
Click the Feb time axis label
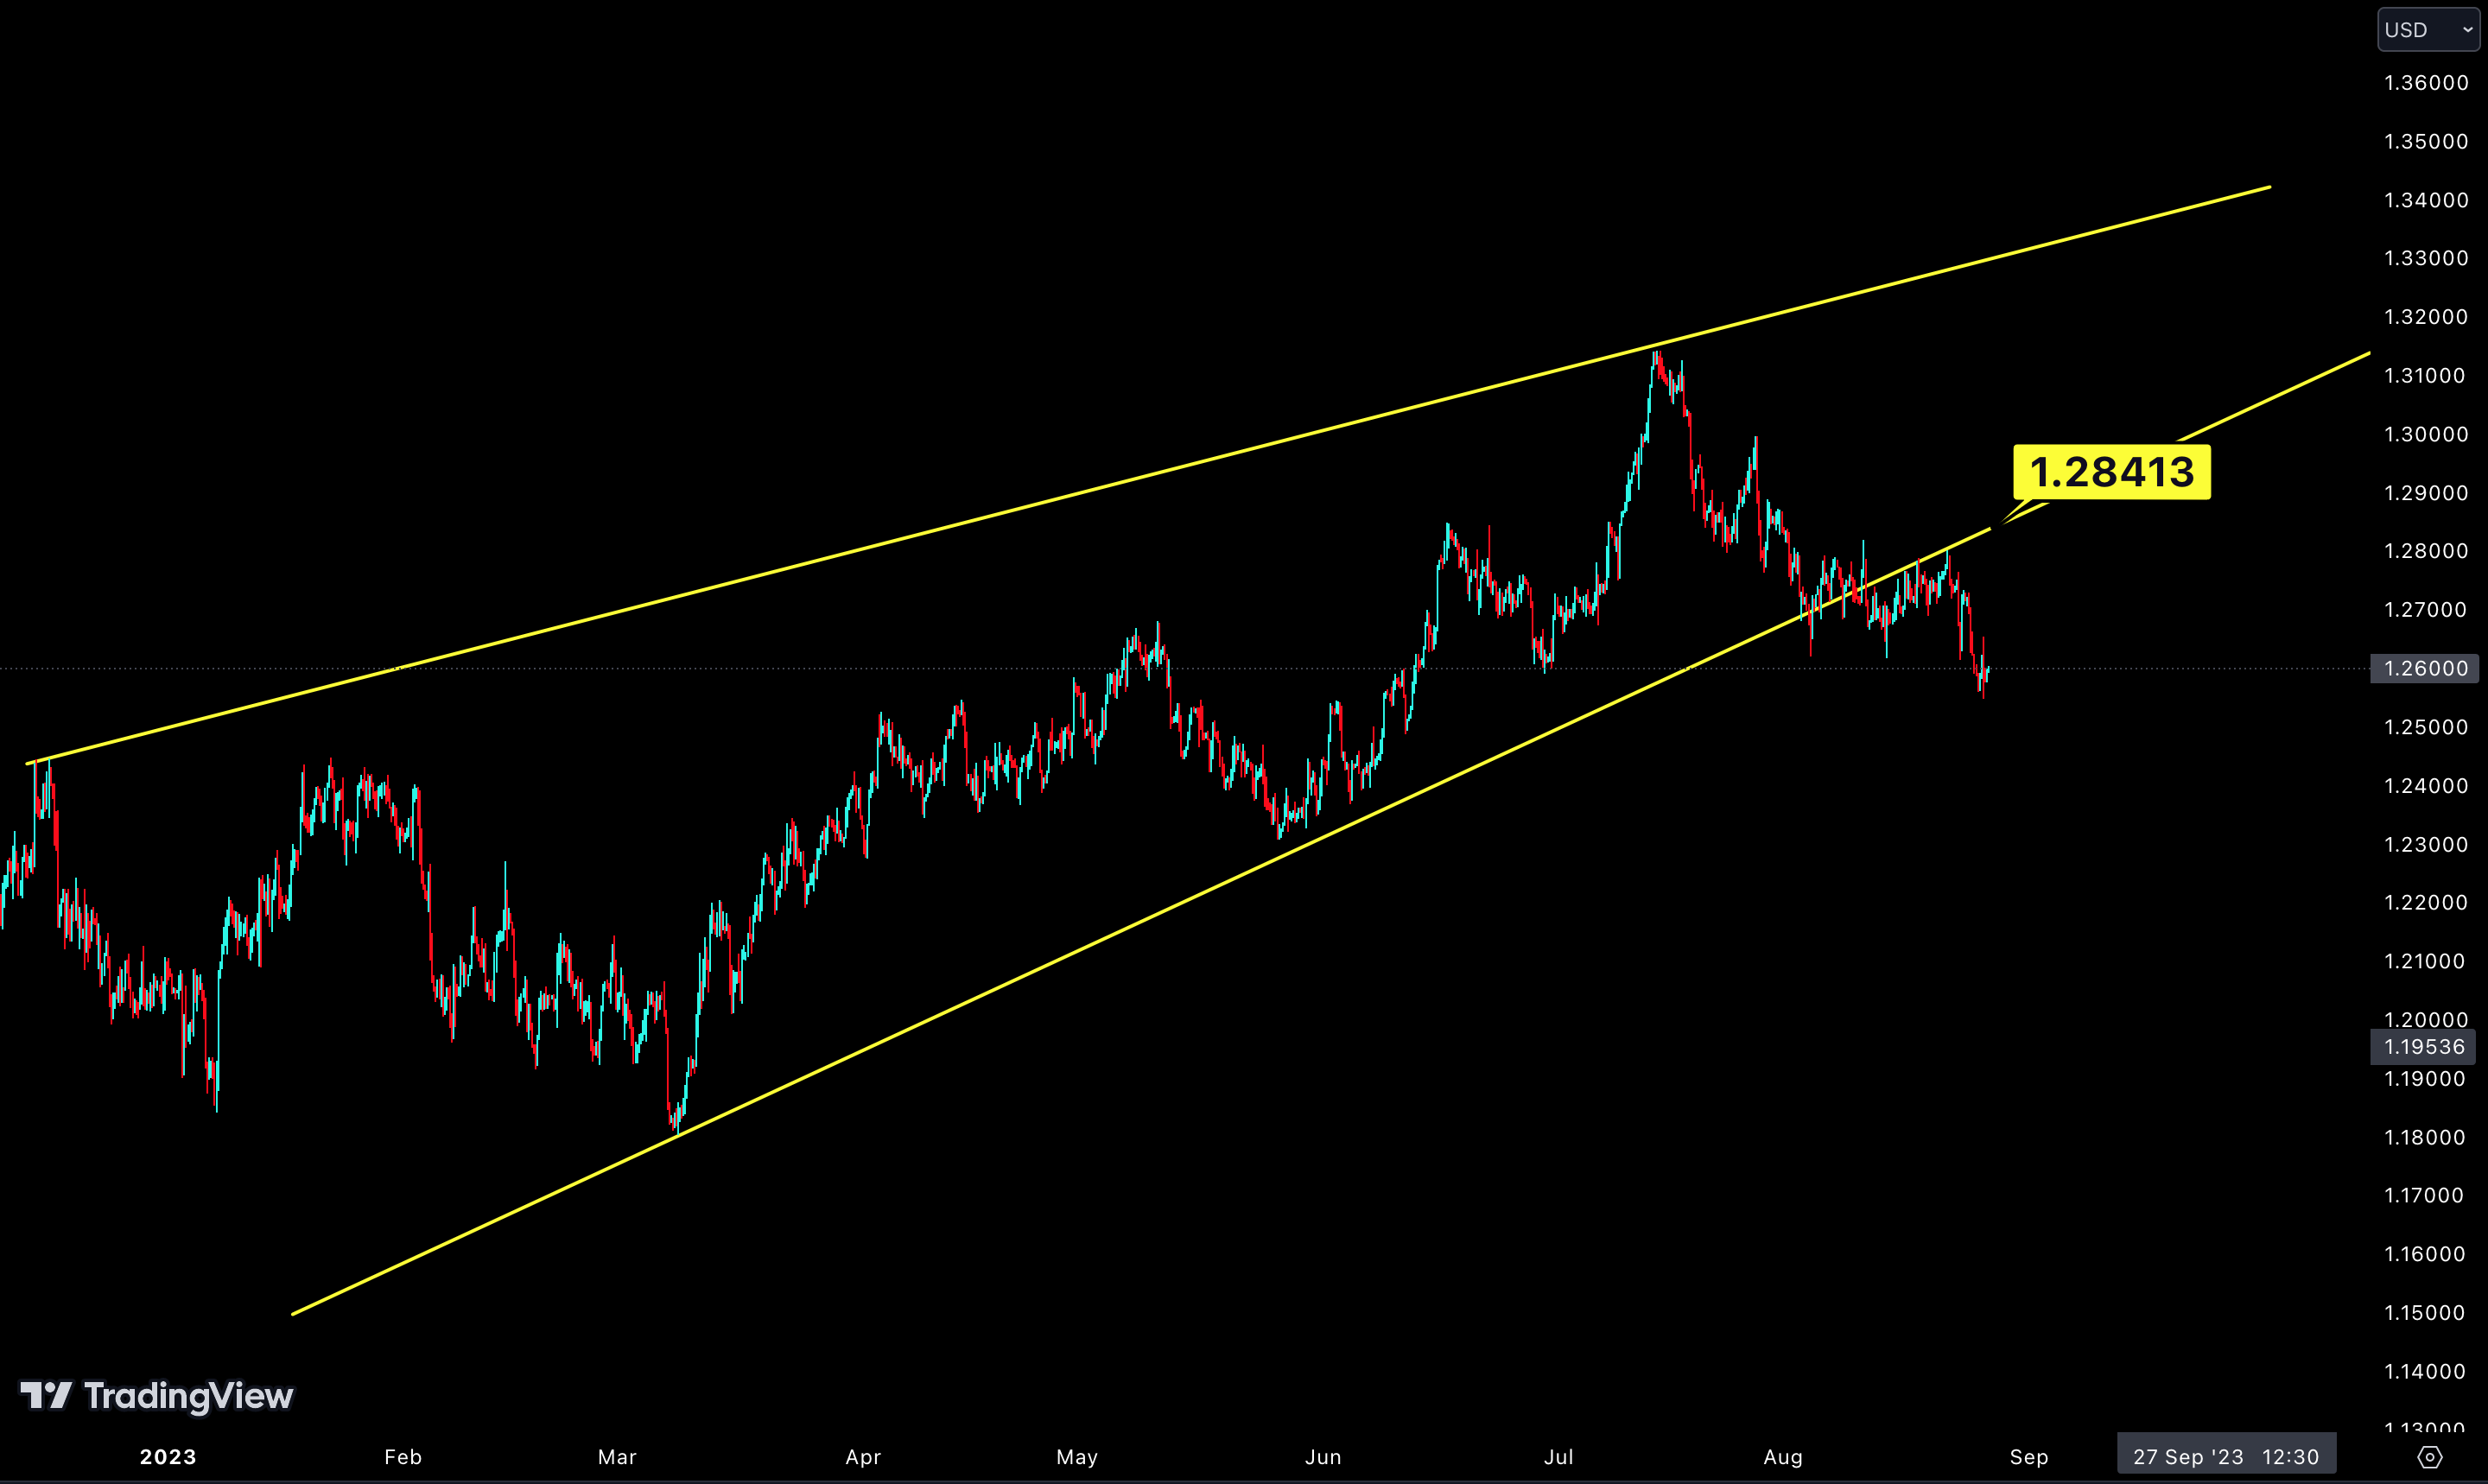click(x=403, y=1457)
